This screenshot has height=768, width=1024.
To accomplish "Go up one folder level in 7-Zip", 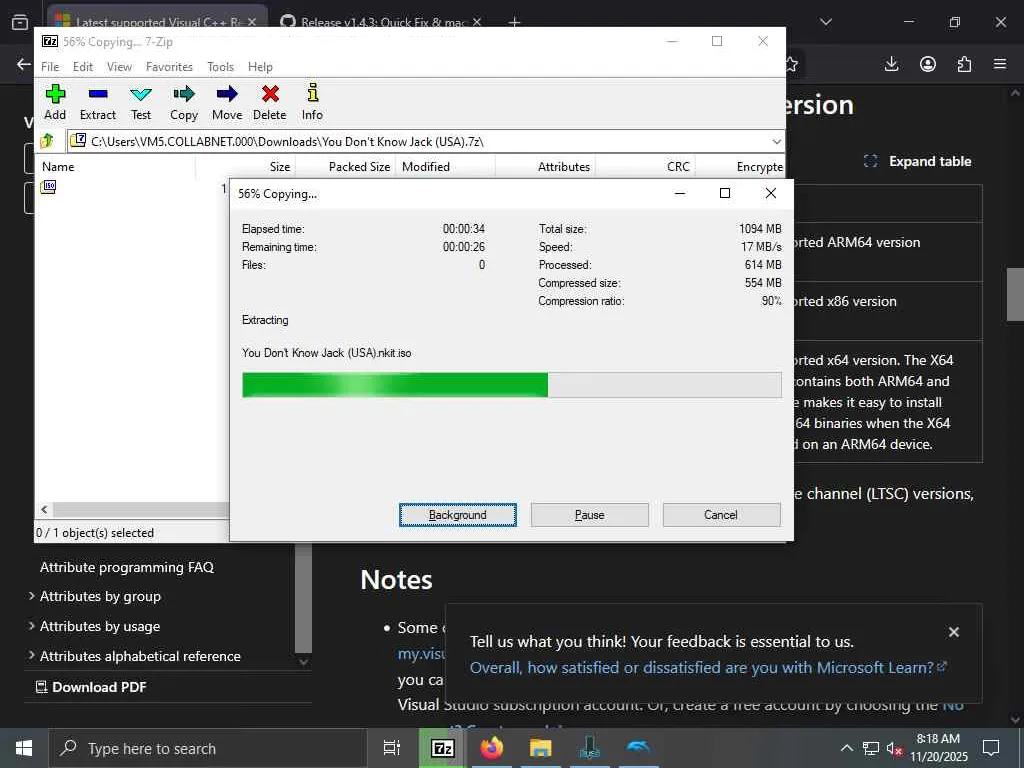I will coord(47,141).
